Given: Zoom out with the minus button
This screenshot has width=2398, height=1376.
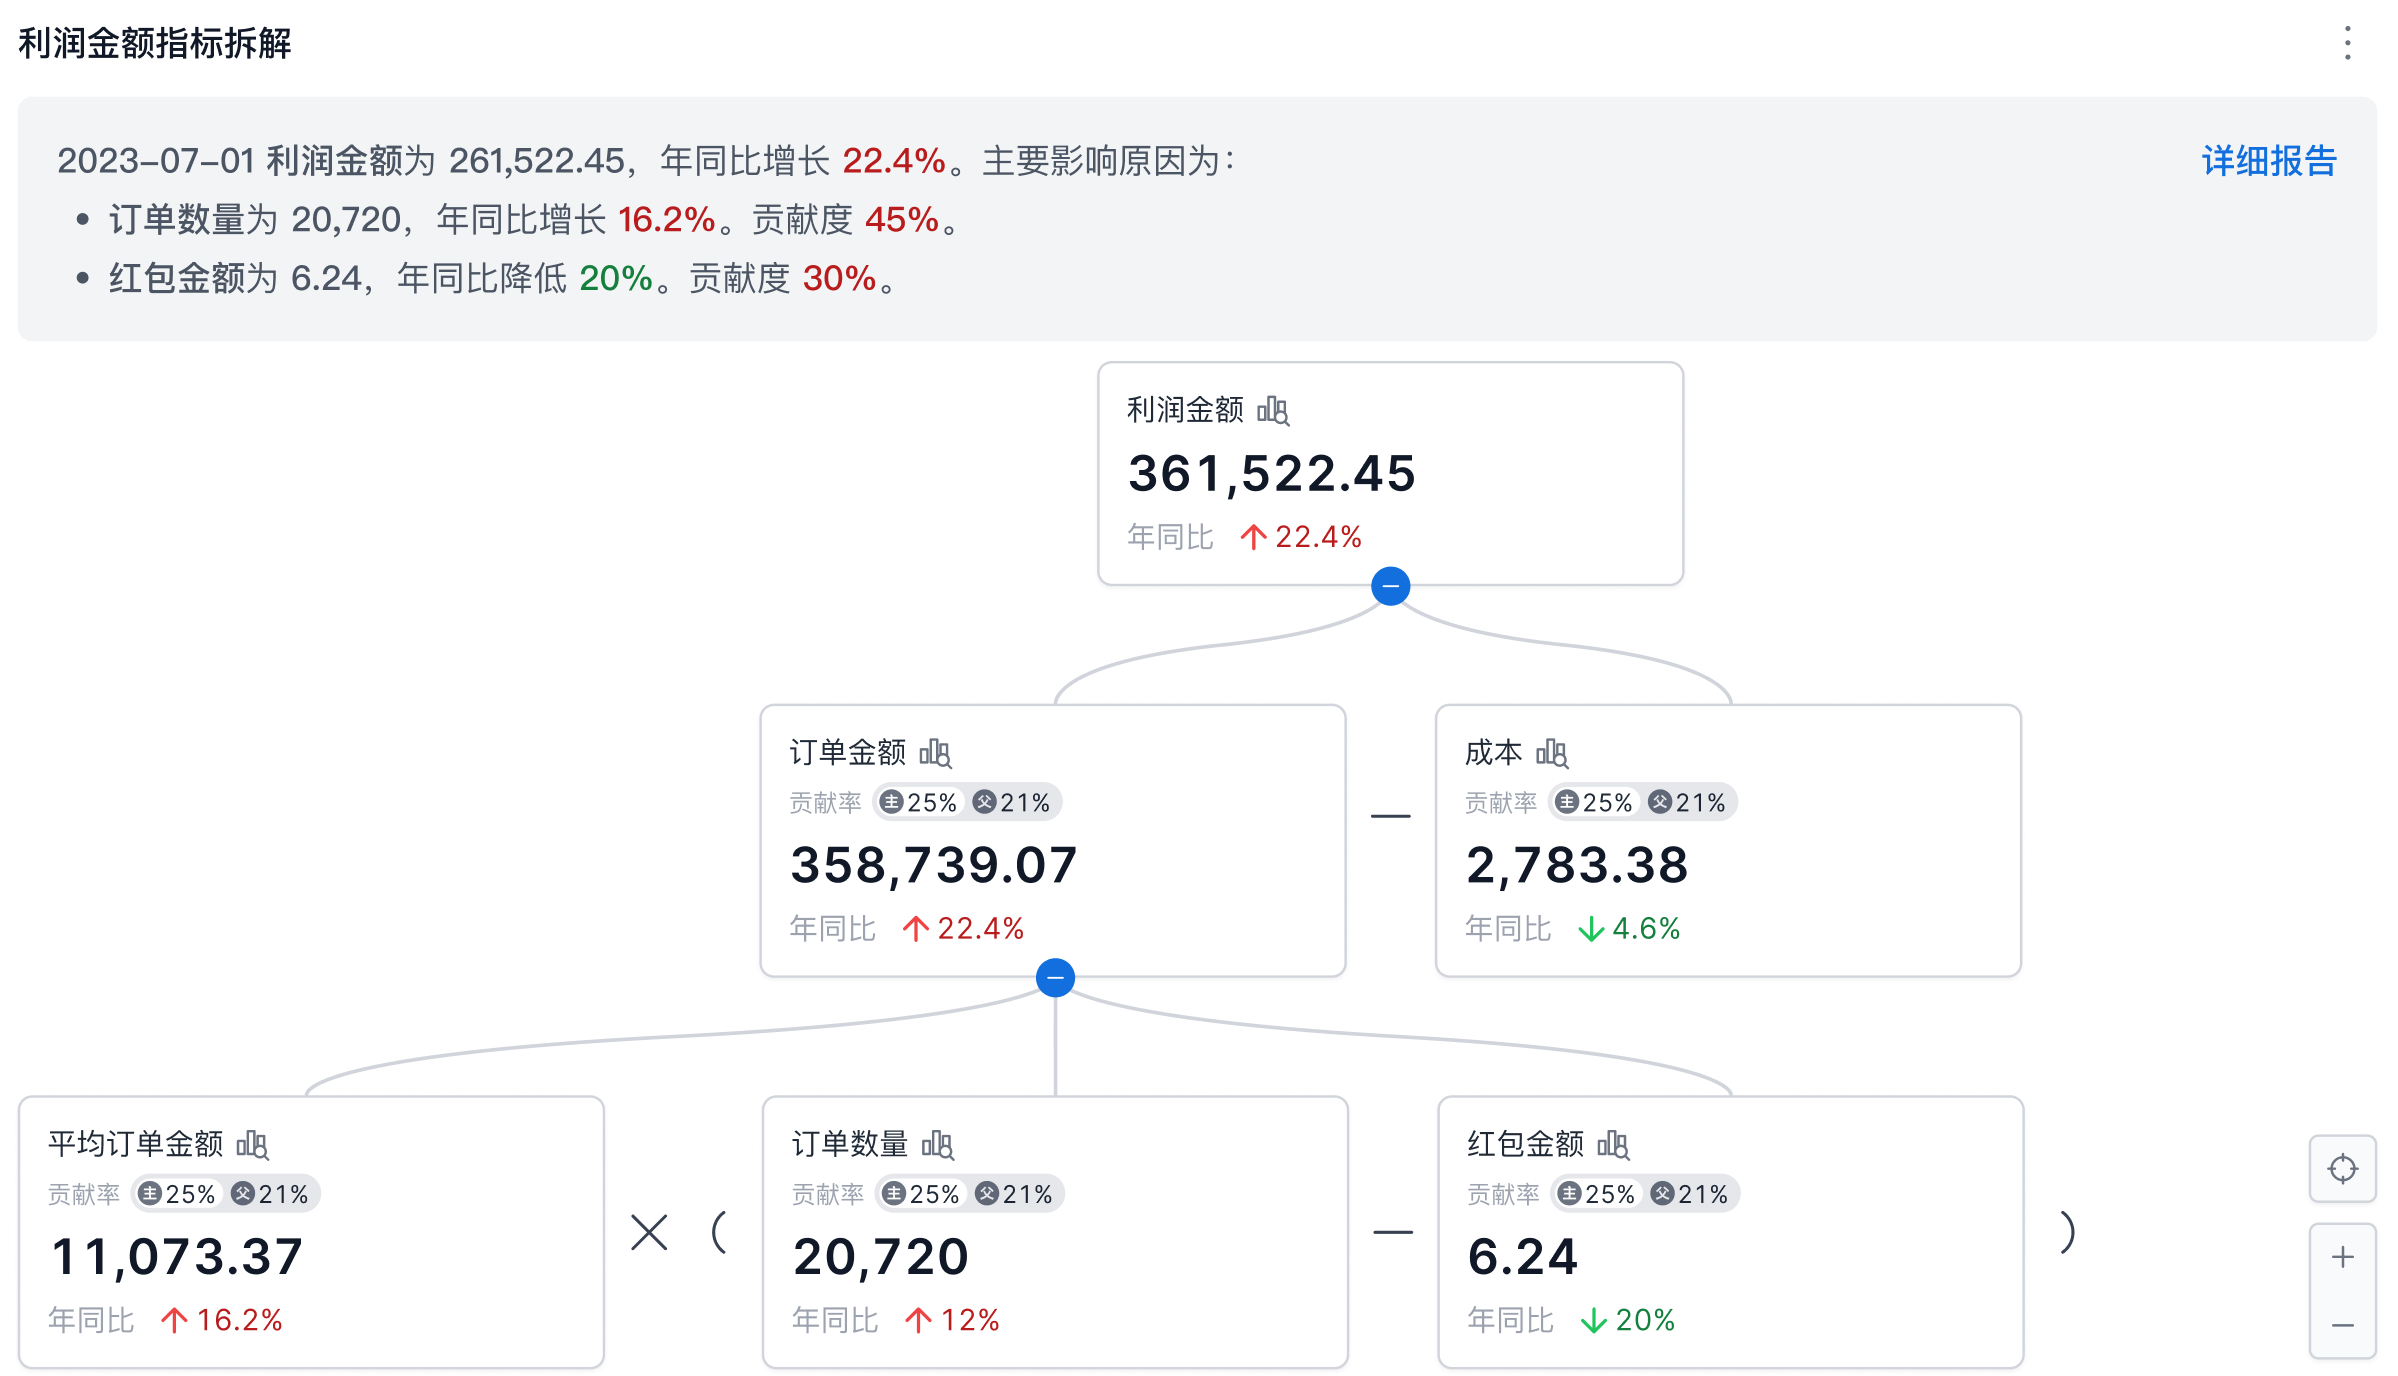Looking at the screenshot, I should 2342,1325.
